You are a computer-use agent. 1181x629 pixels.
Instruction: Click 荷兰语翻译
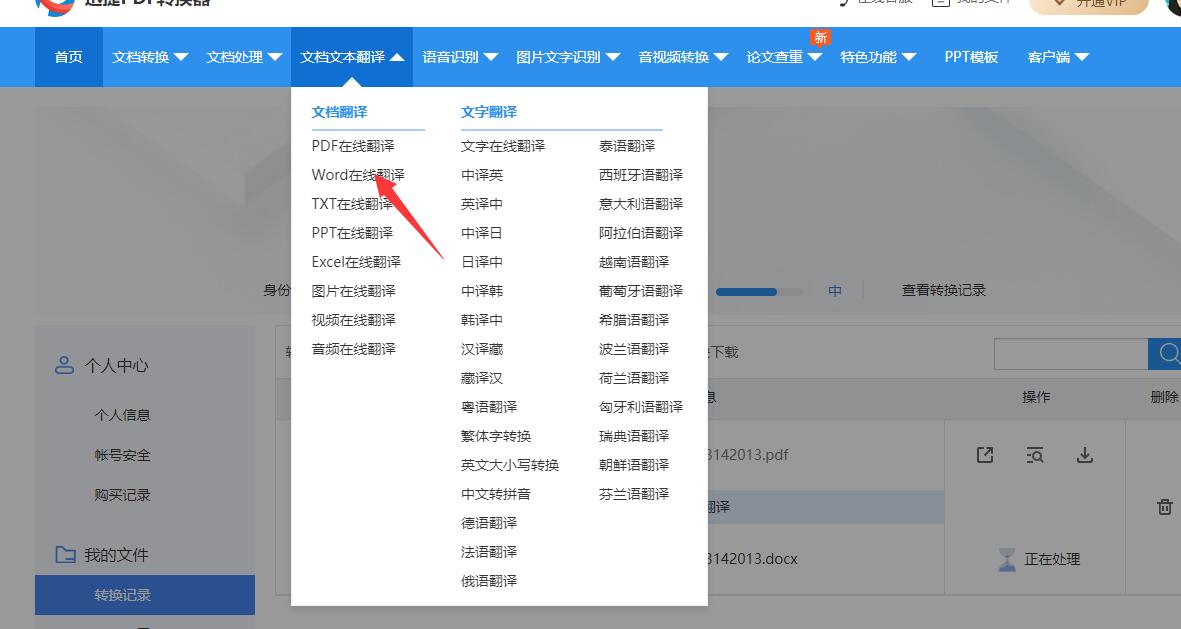pyautogui.click(x=634, y=378)
